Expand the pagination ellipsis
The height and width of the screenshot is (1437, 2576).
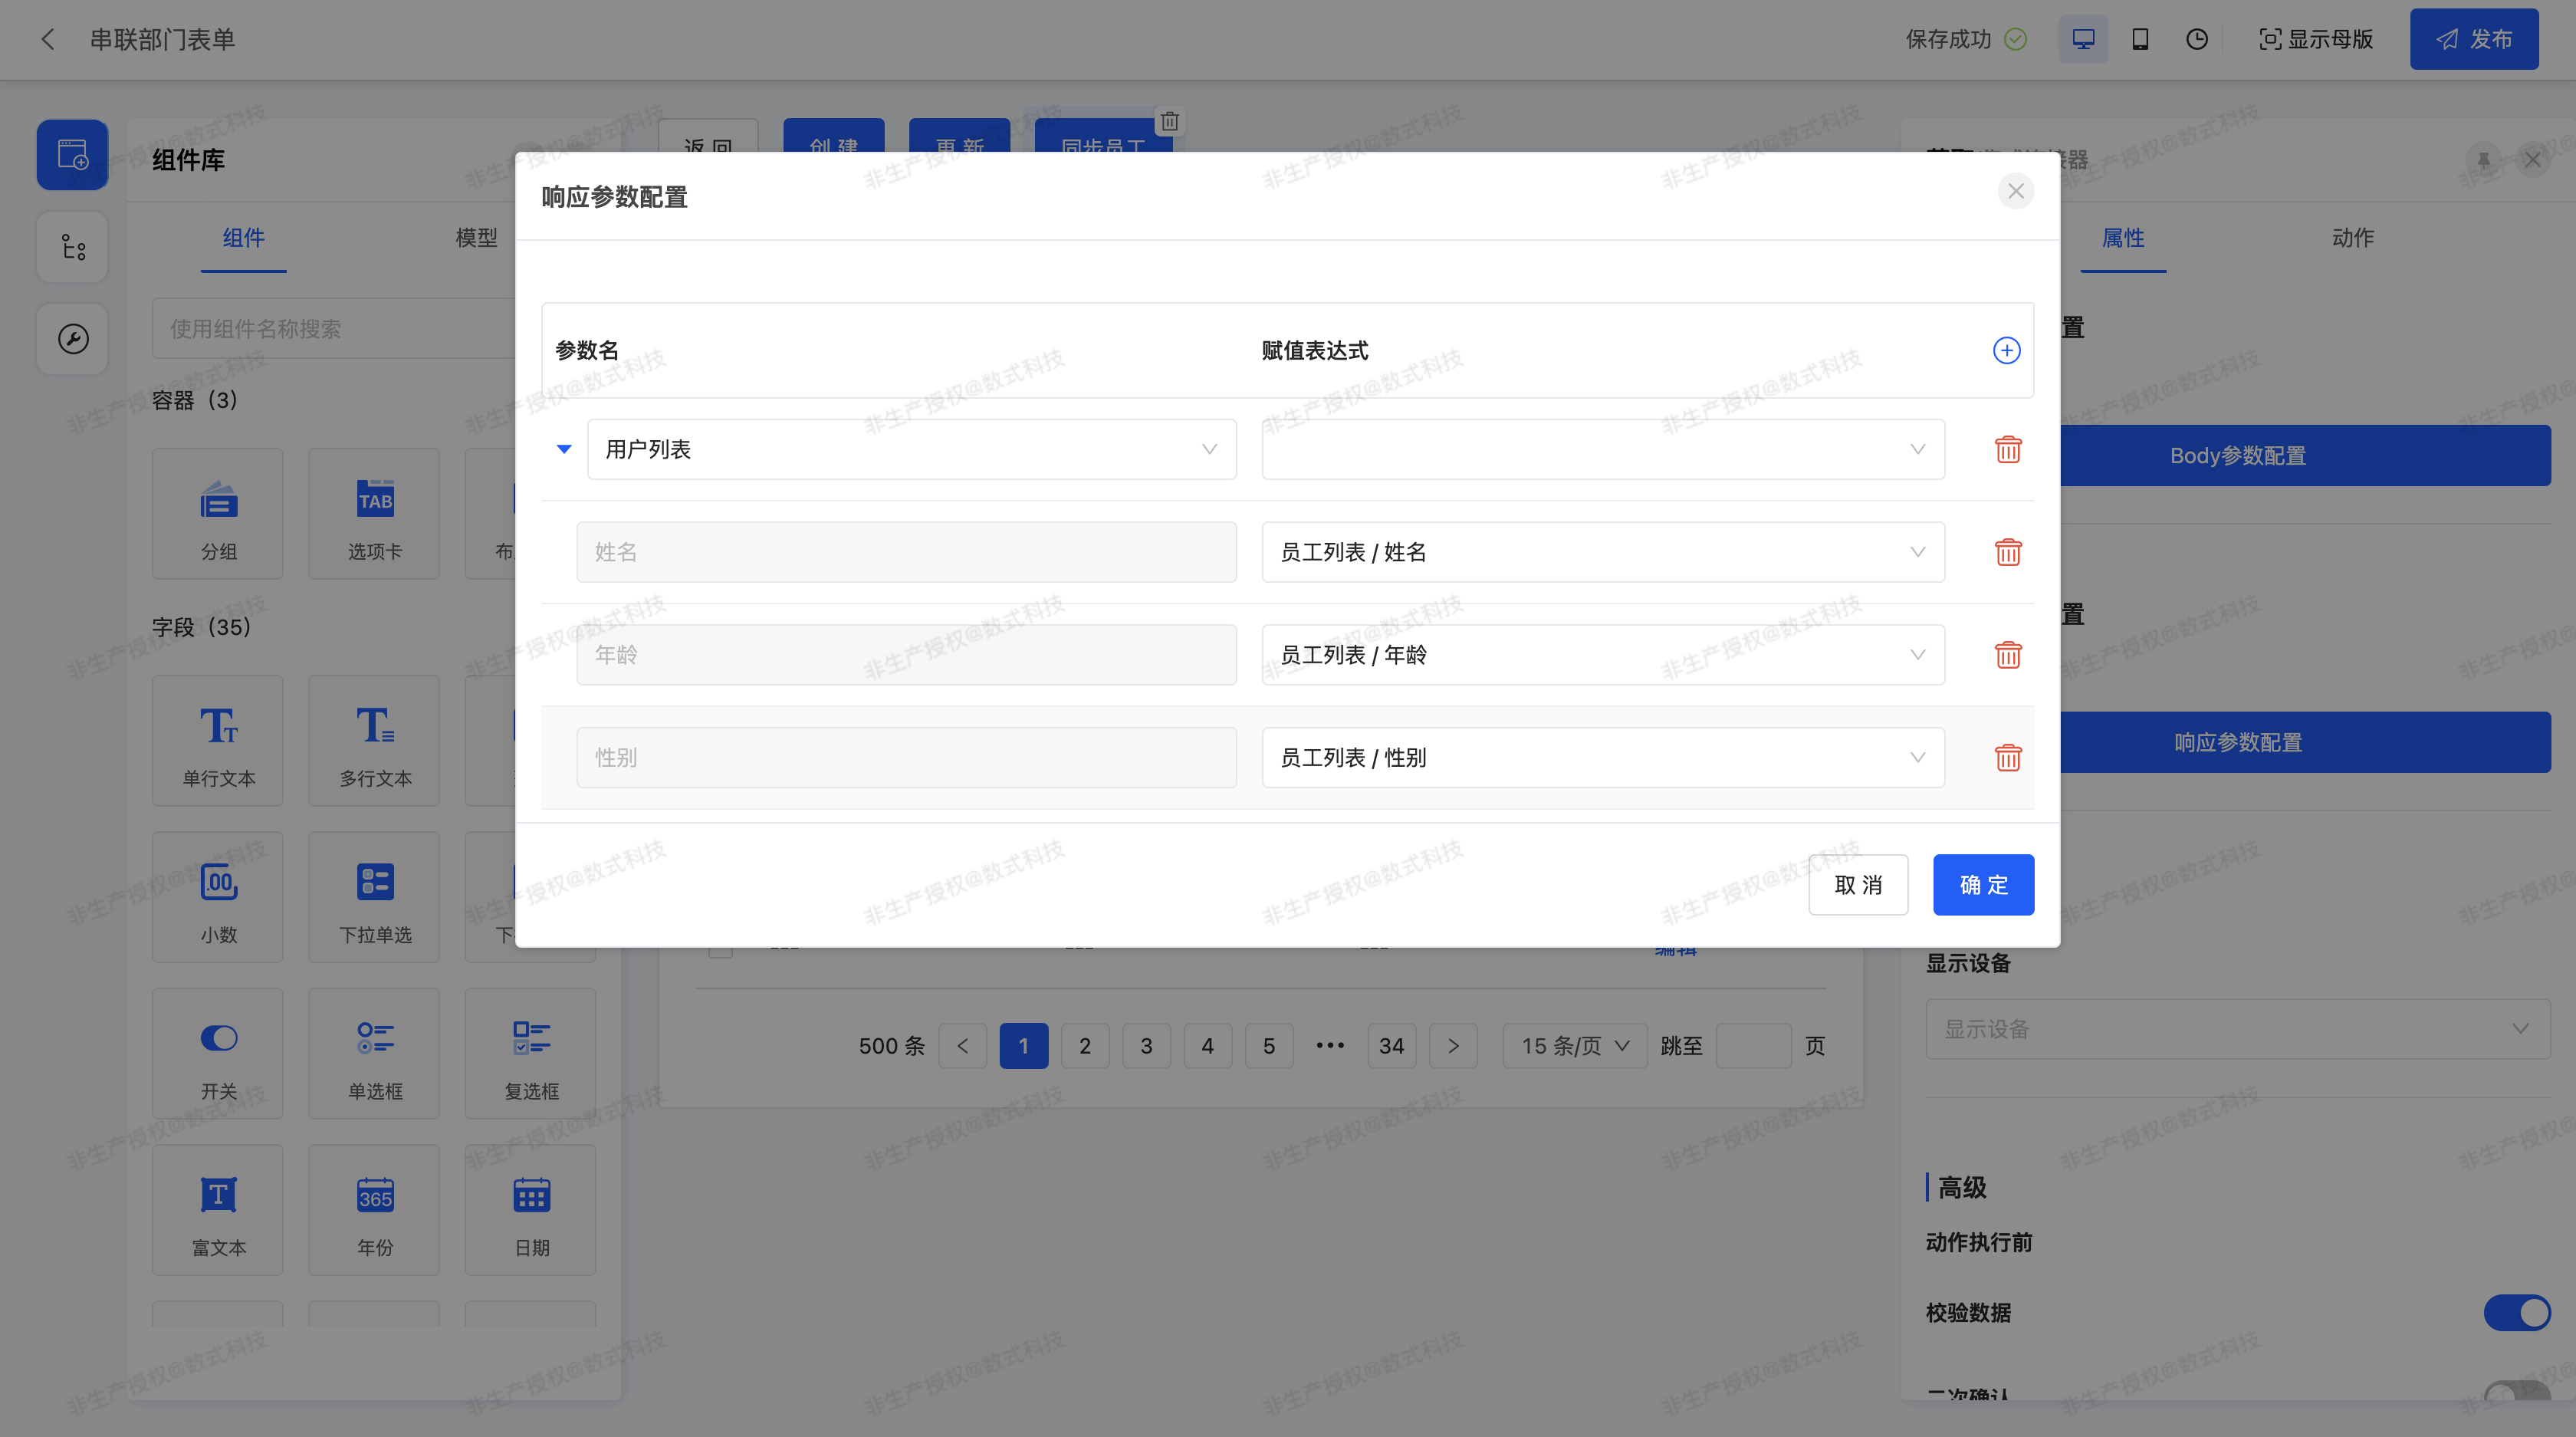pyautogui.click(x=1330, y=1046)
